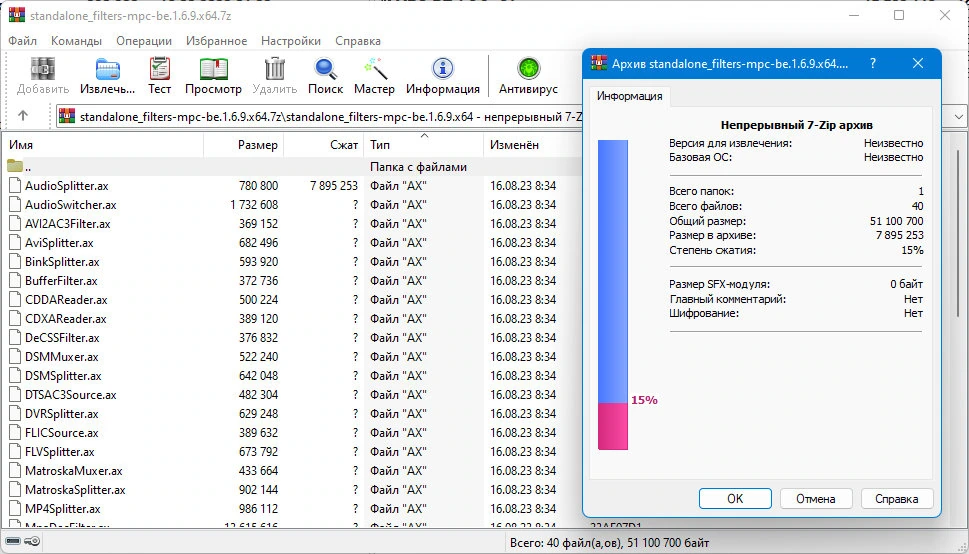Start the Мастер wizard tool
The width and height of the screenshot is (969, 554).
[374, 76]
